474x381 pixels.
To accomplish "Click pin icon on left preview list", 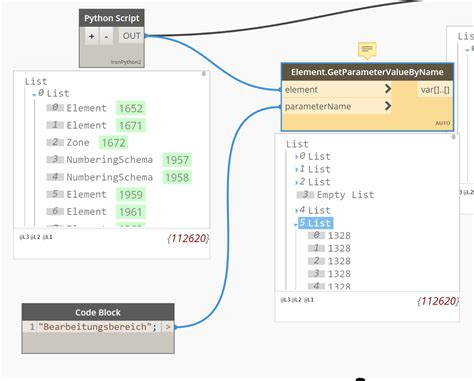I will (204, 74).
